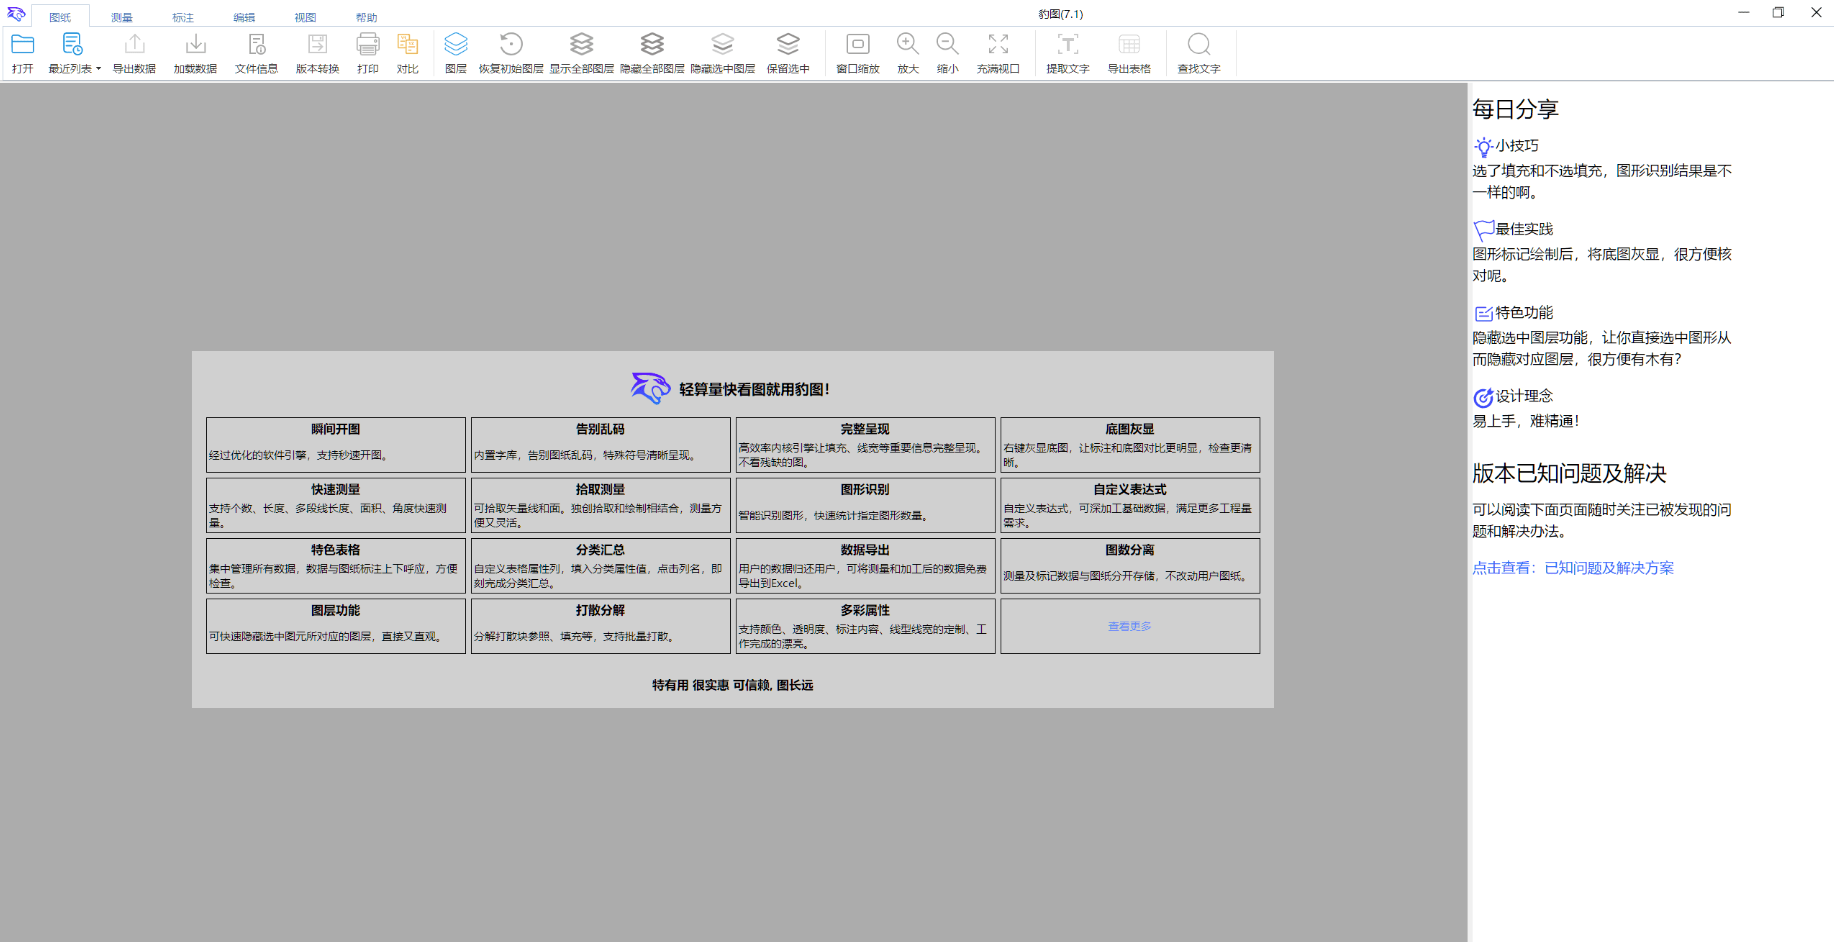Click the 告别乱码 feature cell

pos(600,445)
